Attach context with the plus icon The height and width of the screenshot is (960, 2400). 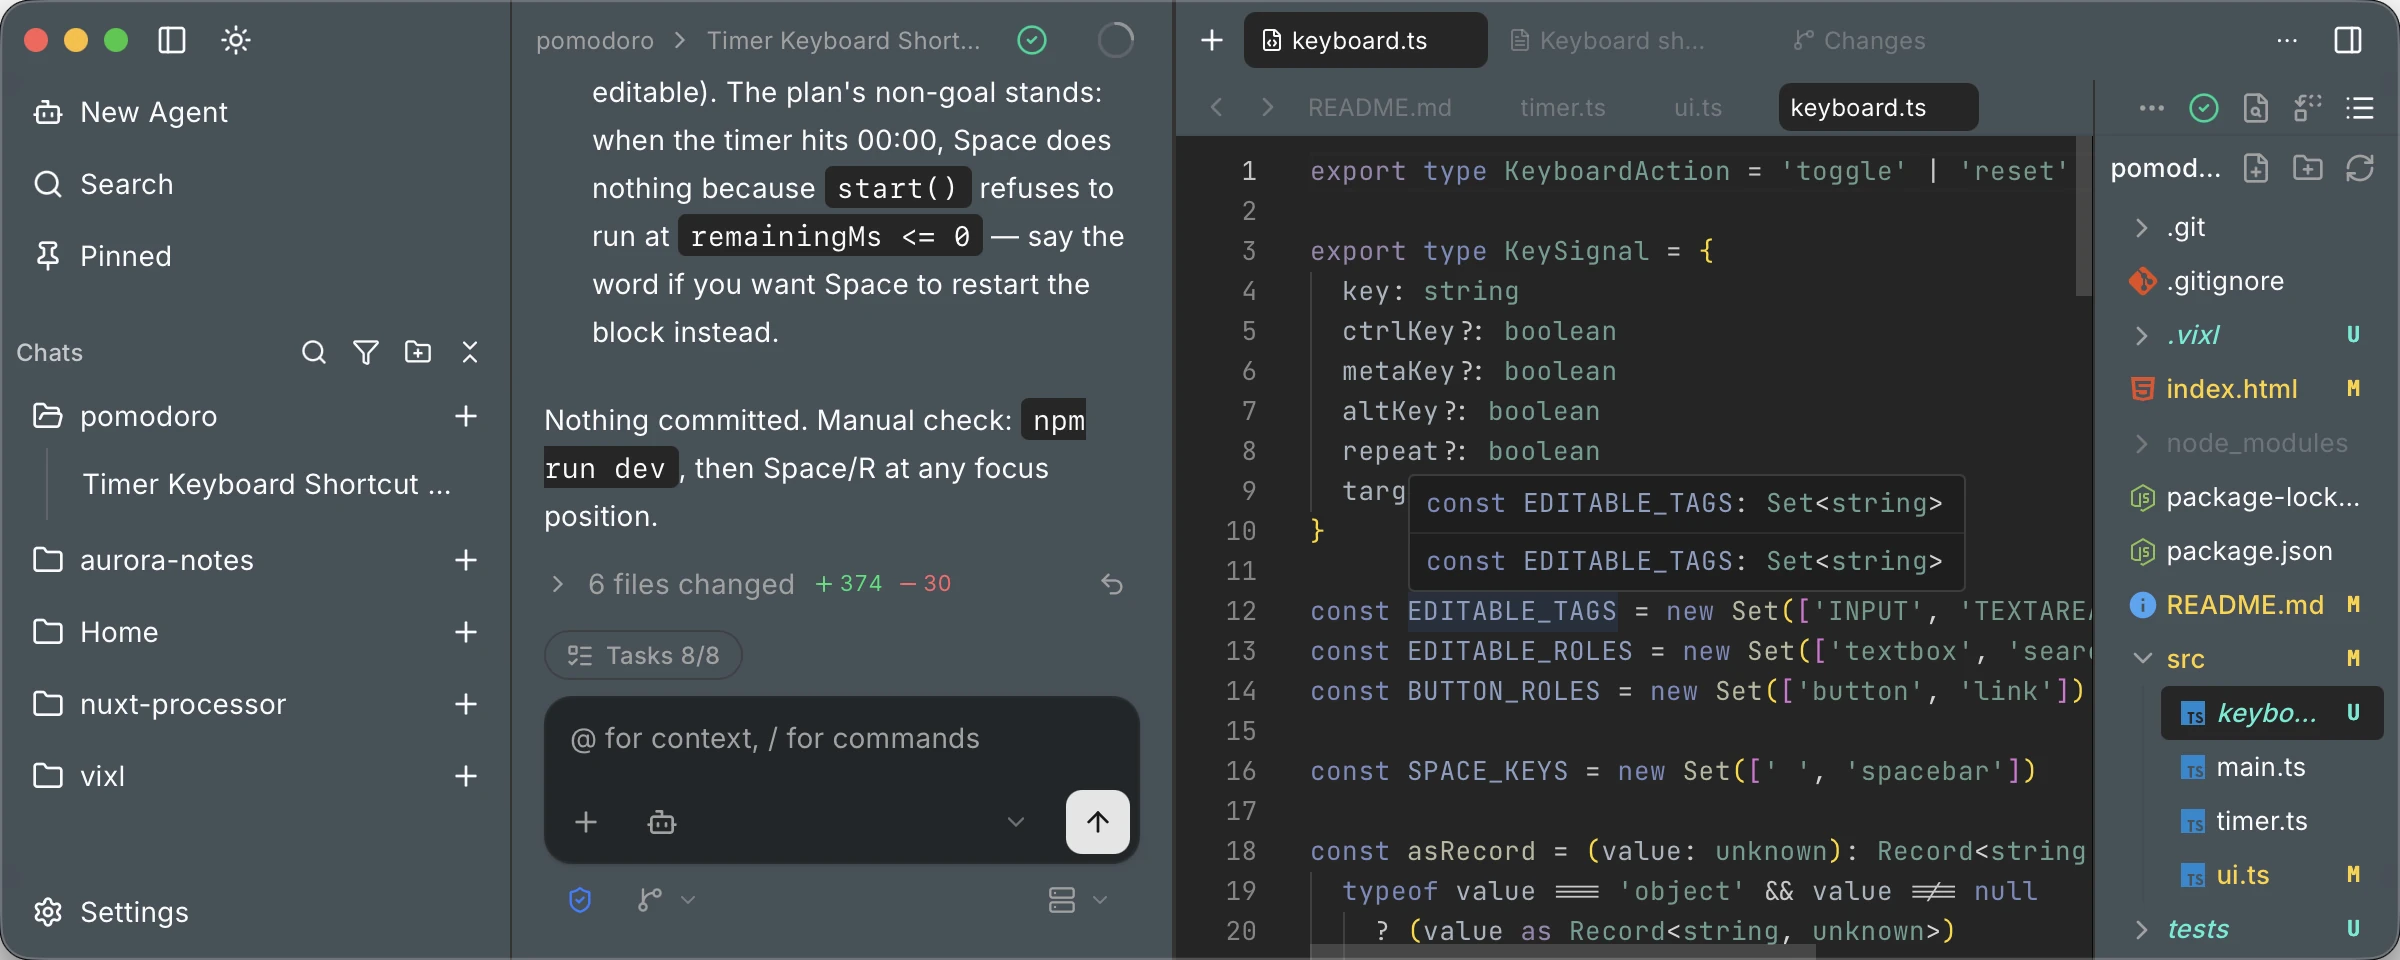coord(586,822)
